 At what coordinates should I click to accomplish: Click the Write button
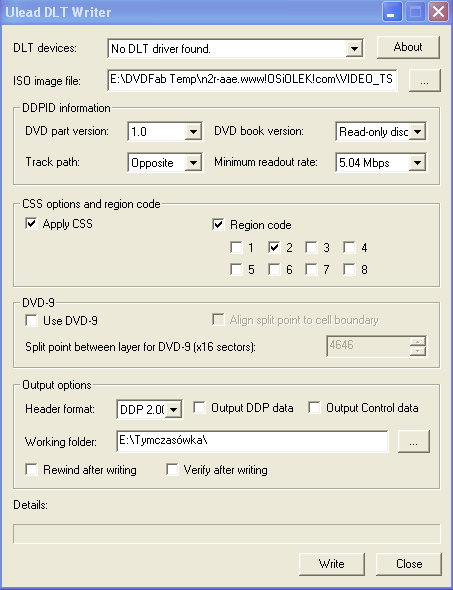pyautogui.click(x=332, y=564)
